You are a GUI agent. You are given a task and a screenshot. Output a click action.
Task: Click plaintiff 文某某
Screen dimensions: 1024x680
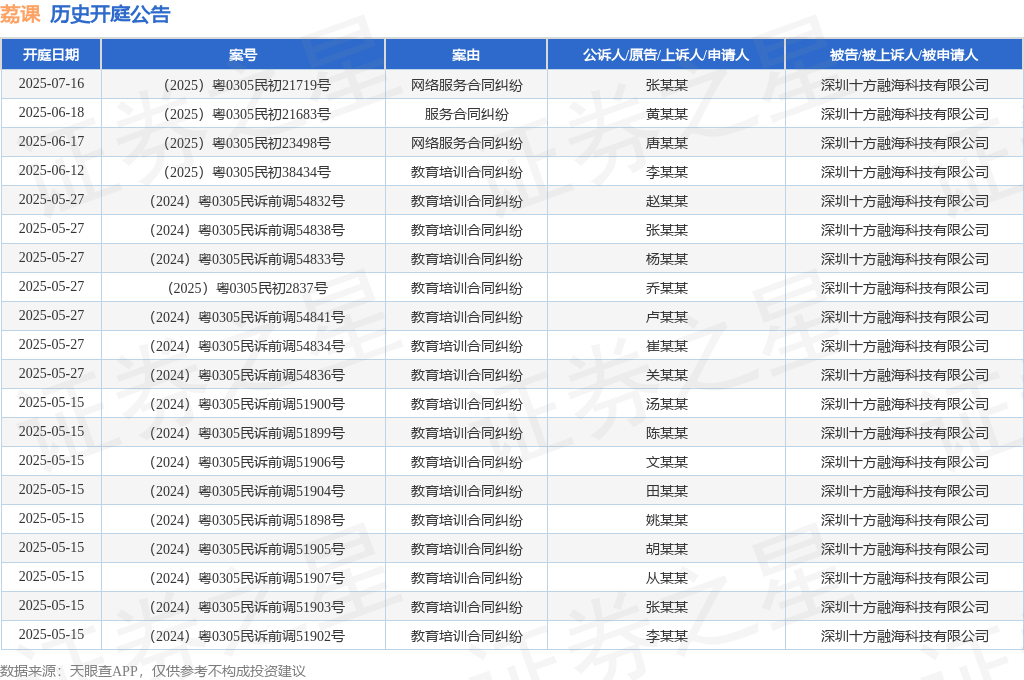click(x=666, y=462)
